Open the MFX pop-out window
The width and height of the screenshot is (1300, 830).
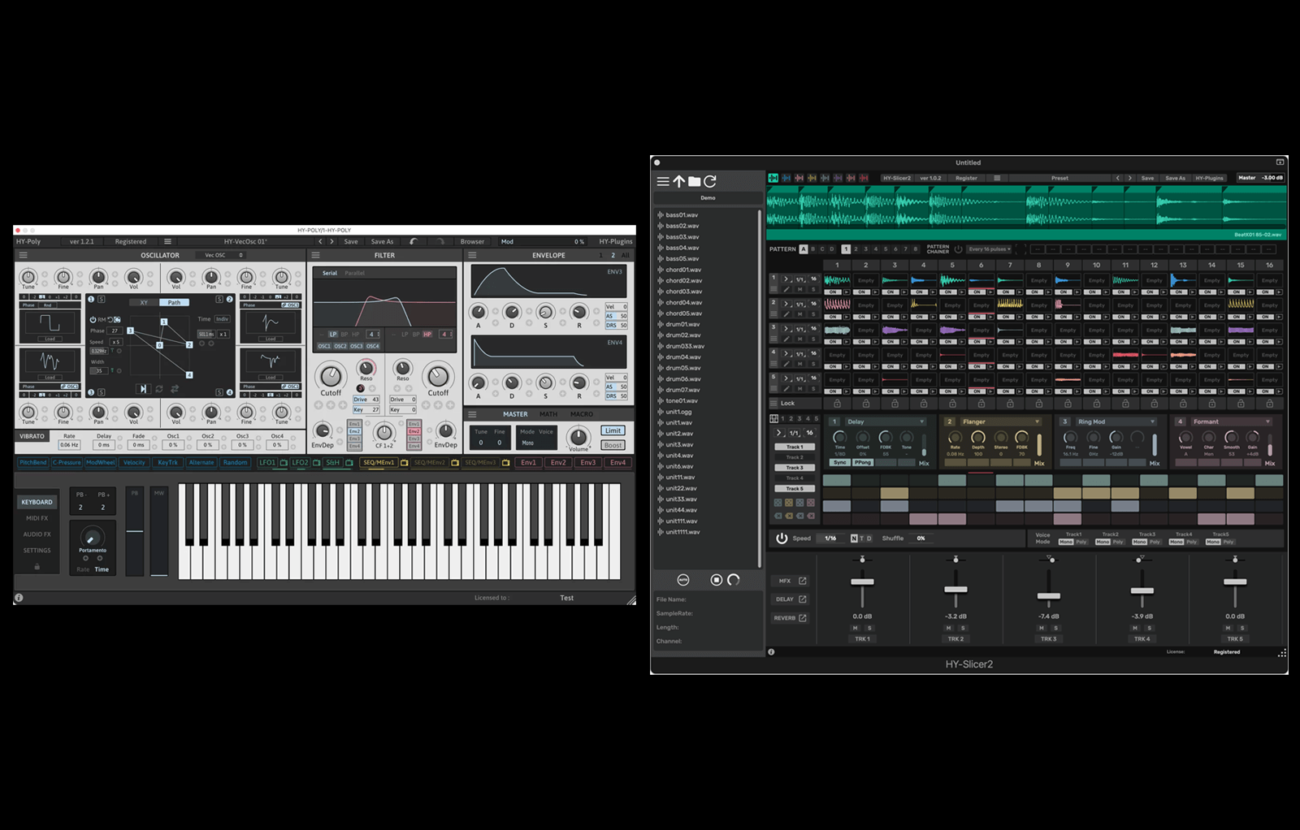pos(801,581)
